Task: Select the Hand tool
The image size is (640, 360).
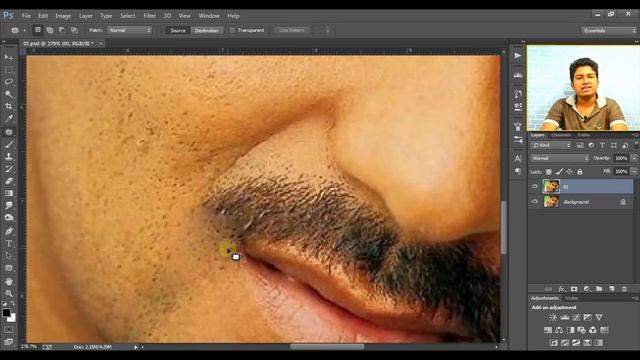Action: (9, 282)
